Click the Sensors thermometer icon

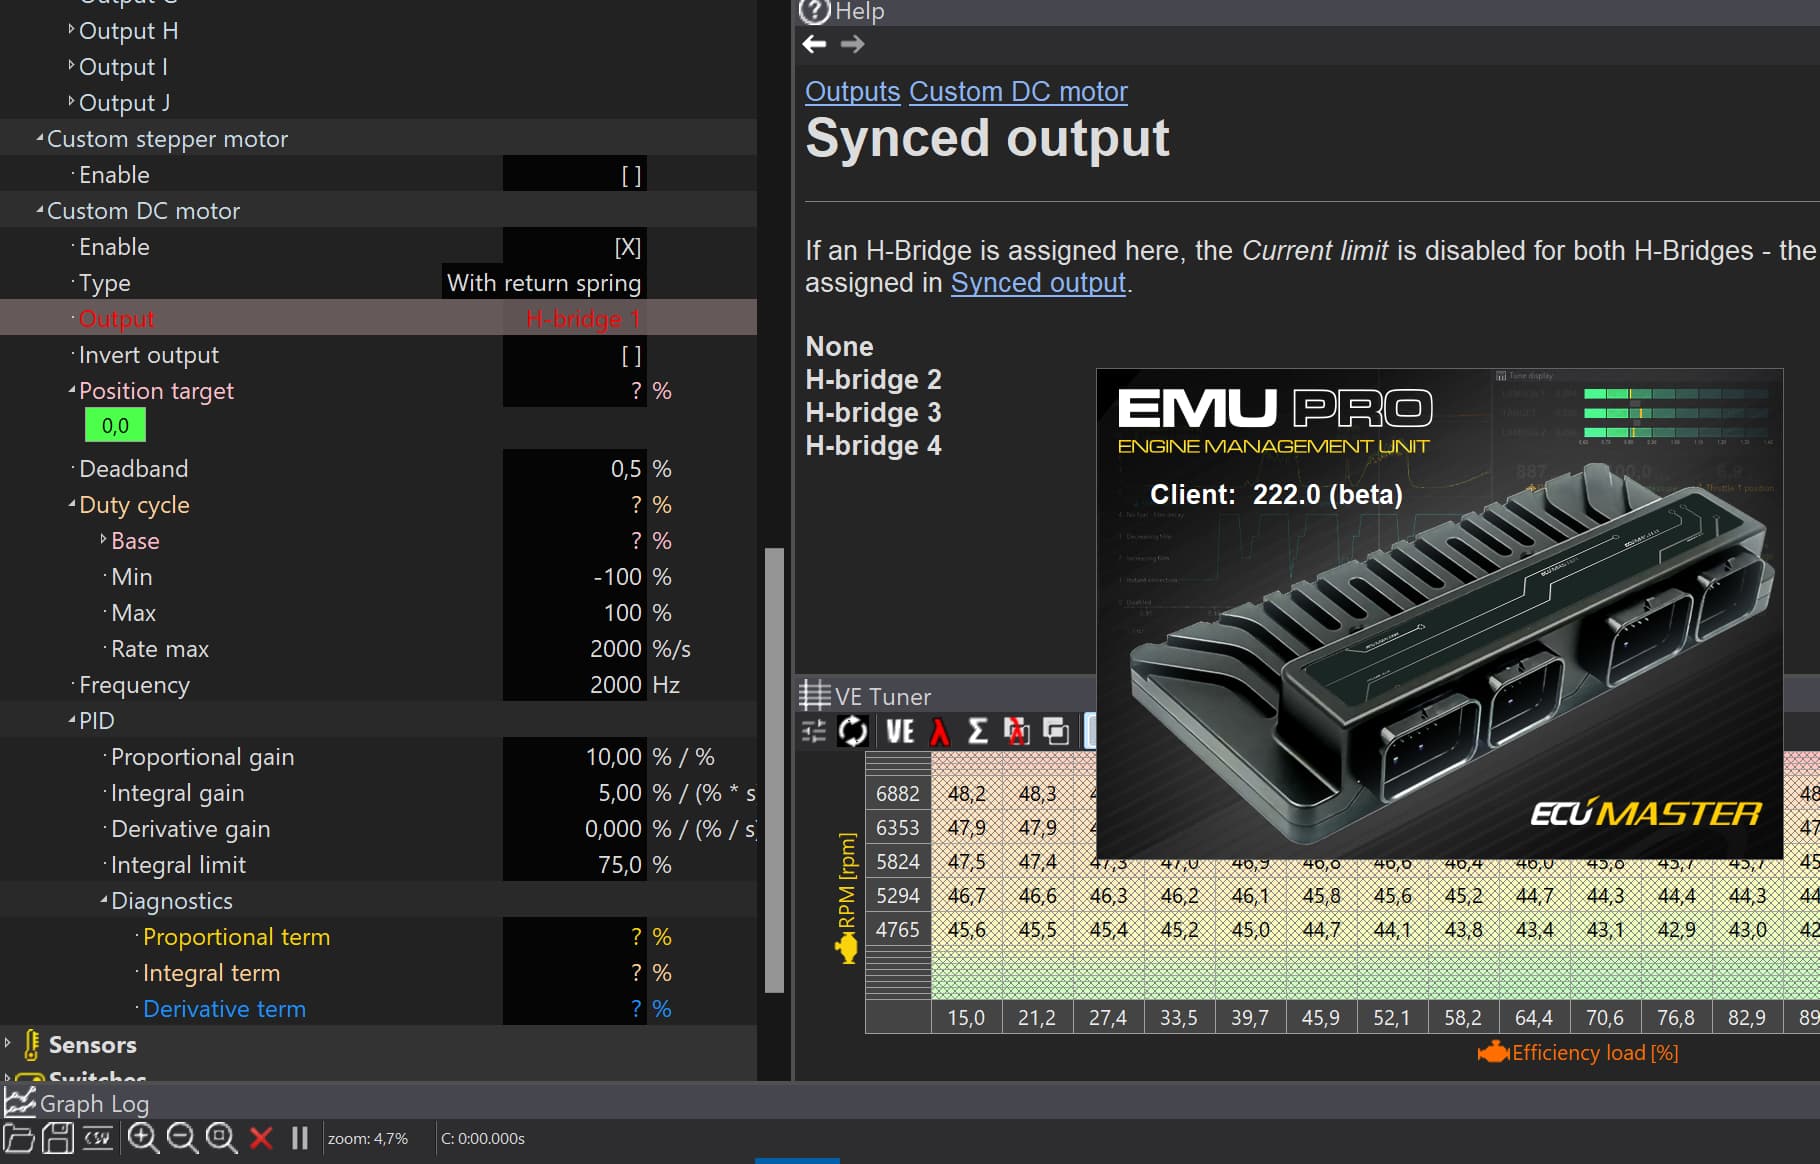tap(31, 1045)
